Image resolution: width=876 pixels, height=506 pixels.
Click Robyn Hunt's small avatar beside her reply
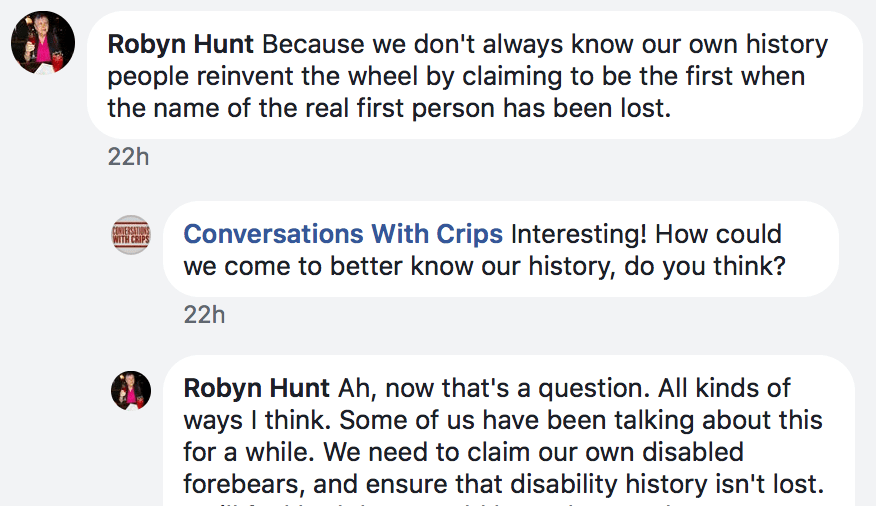(131, 390)
